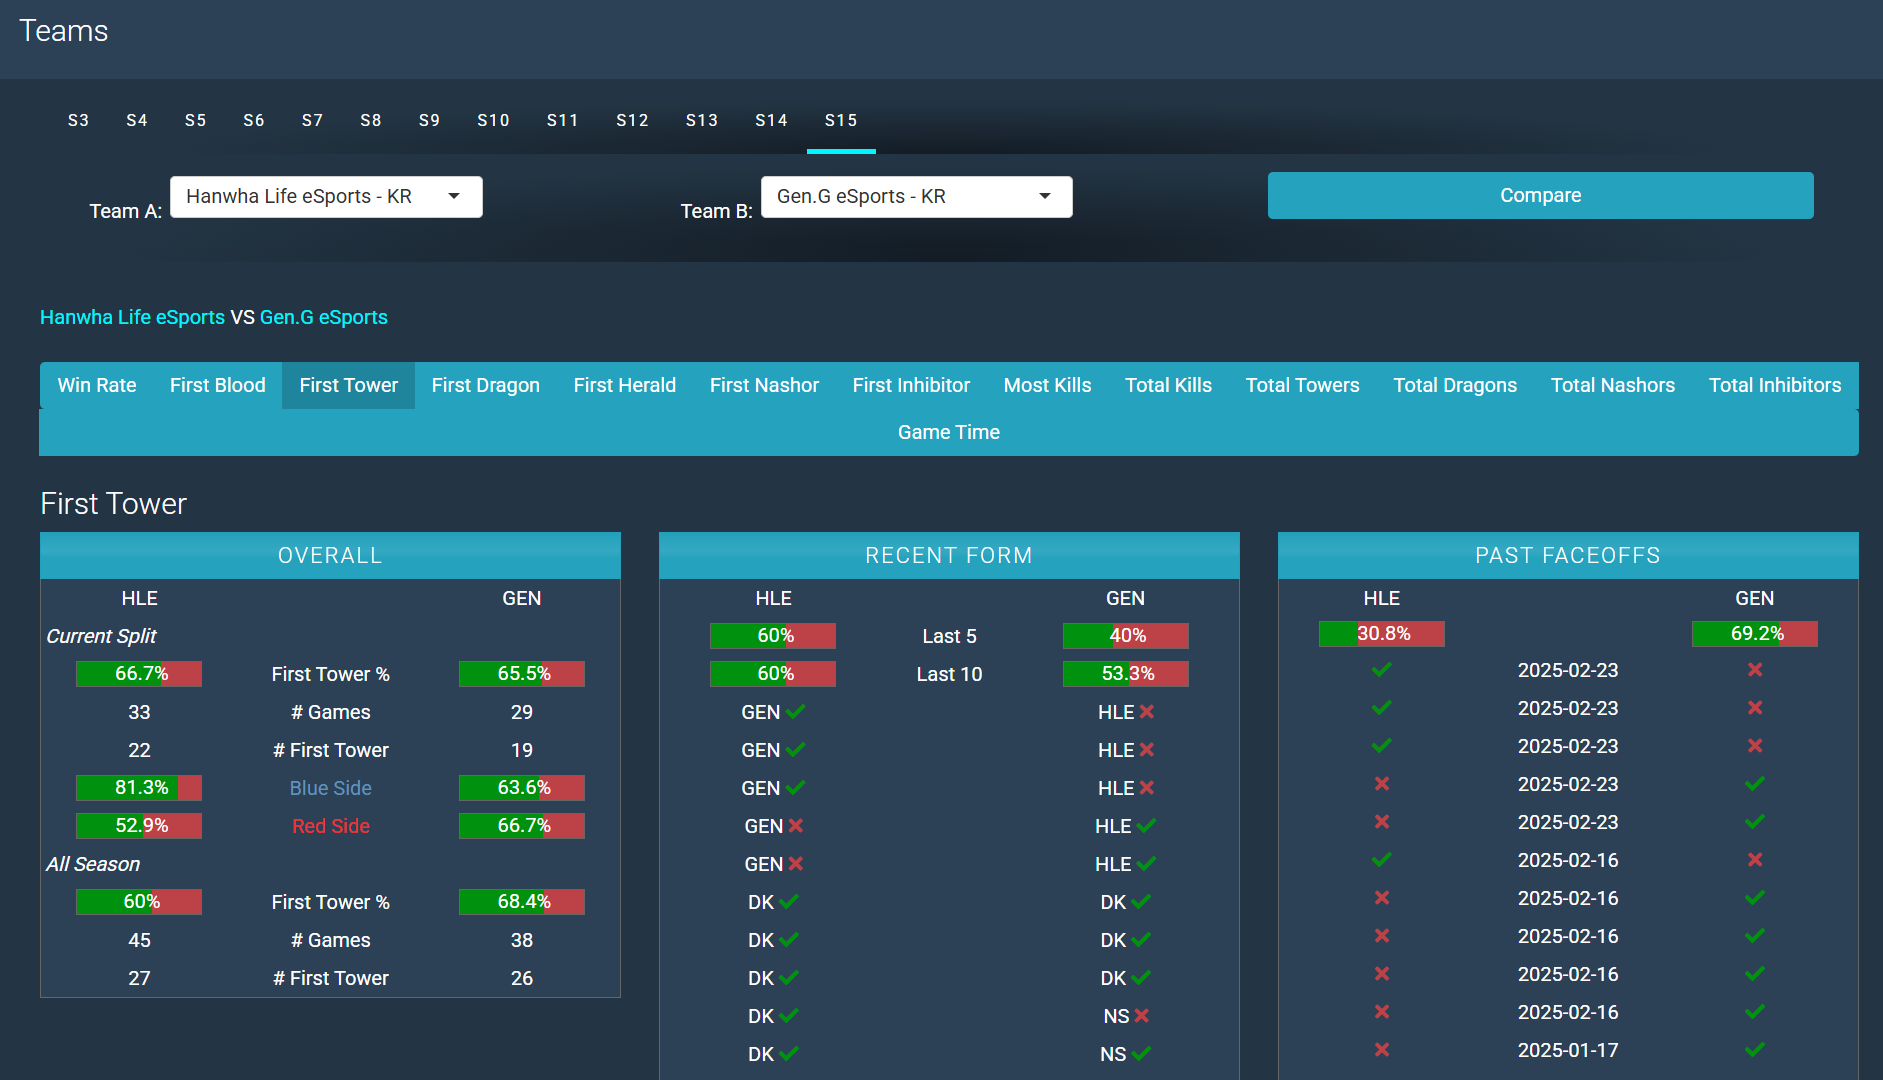
Task: Open the Gen.G eSports team link
Action: pos(324,317)
